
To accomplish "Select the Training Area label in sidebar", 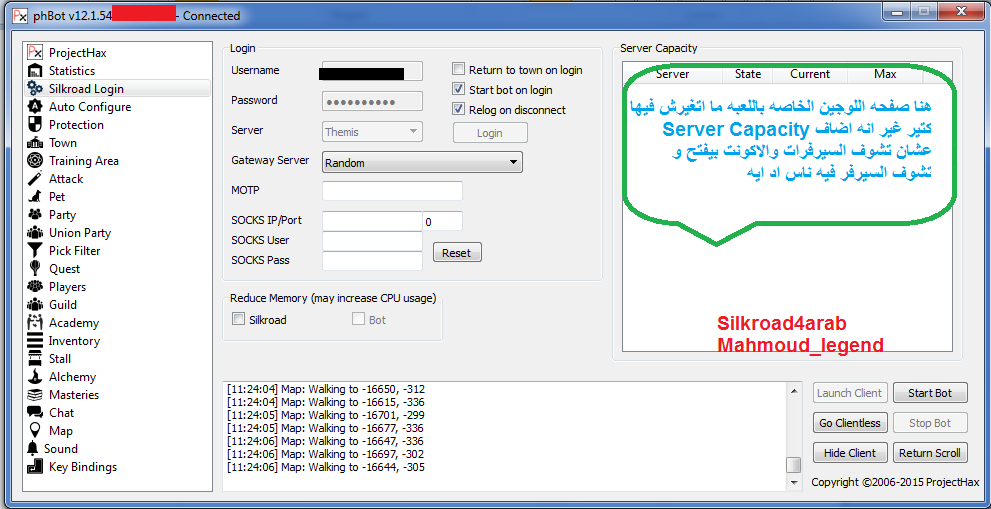I will point(83,161).
